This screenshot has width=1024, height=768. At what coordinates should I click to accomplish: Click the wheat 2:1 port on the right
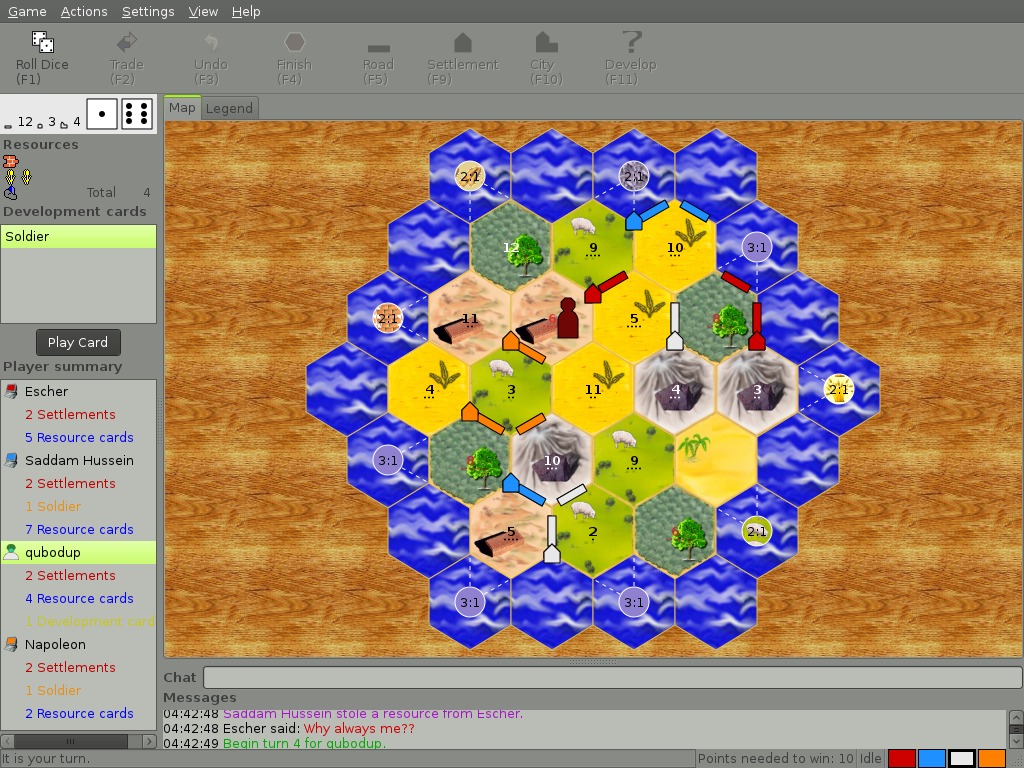pyautogui.click(x=839, y=389)
